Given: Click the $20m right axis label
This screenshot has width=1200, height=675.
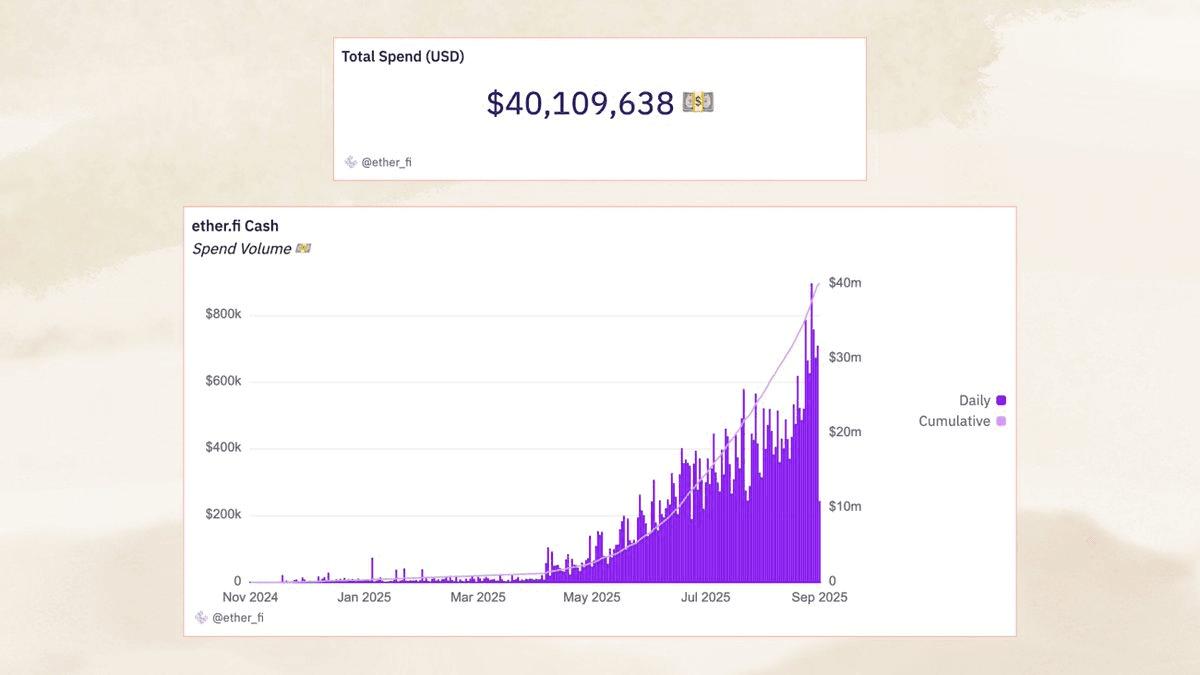Looking at the screenshot, I should [x=845, y=432].
